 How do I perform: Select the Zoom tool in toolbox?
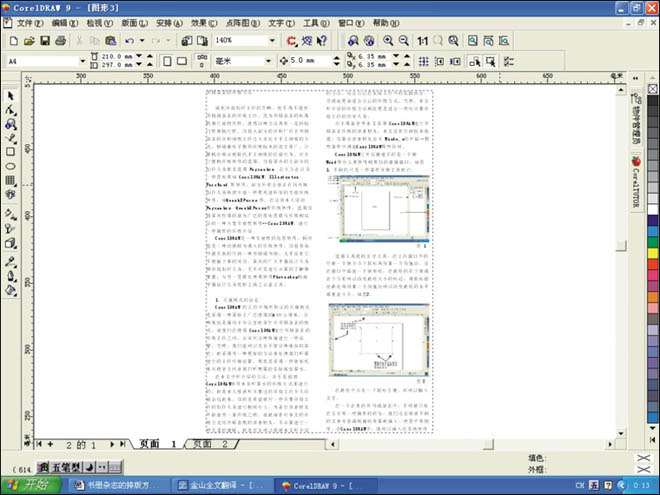(10, 124)
